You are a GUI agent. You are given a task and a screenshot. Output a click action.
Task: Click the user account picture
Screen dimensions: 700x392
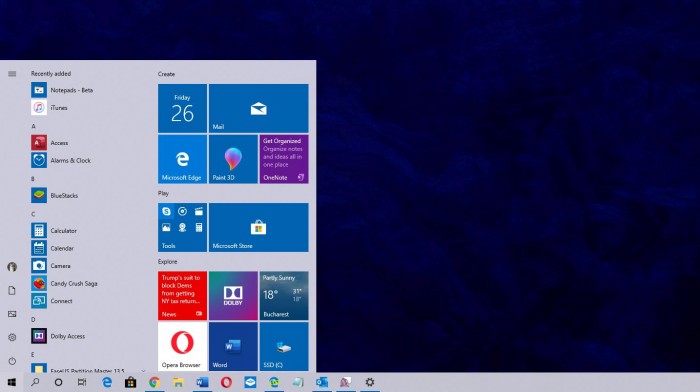coord(12,267)
